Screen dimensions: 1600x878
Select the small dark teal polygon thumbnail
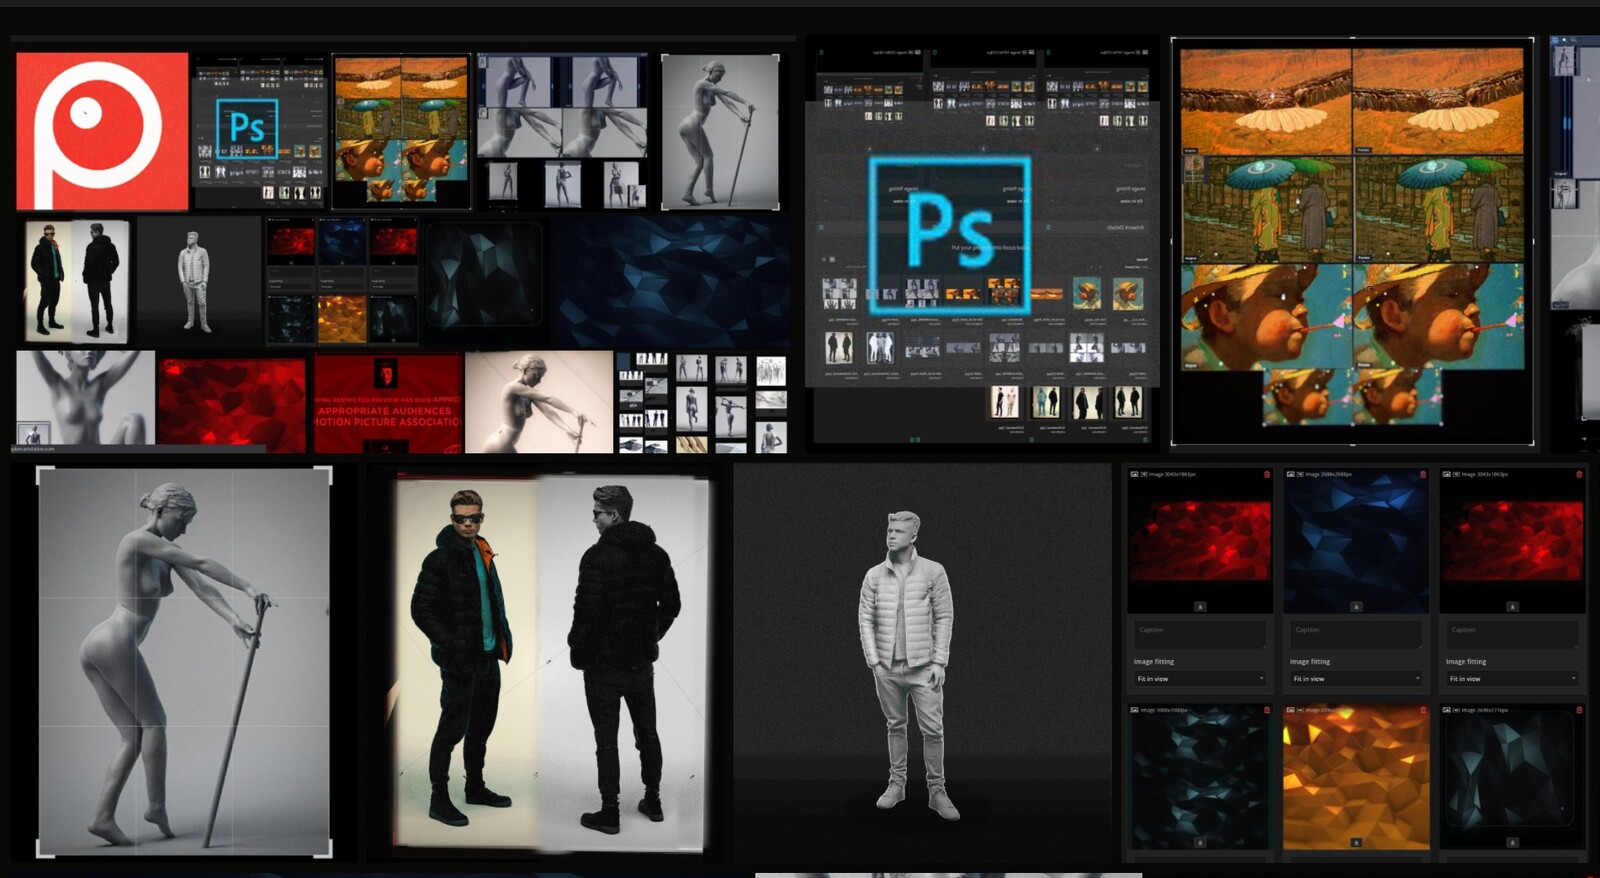486,281
